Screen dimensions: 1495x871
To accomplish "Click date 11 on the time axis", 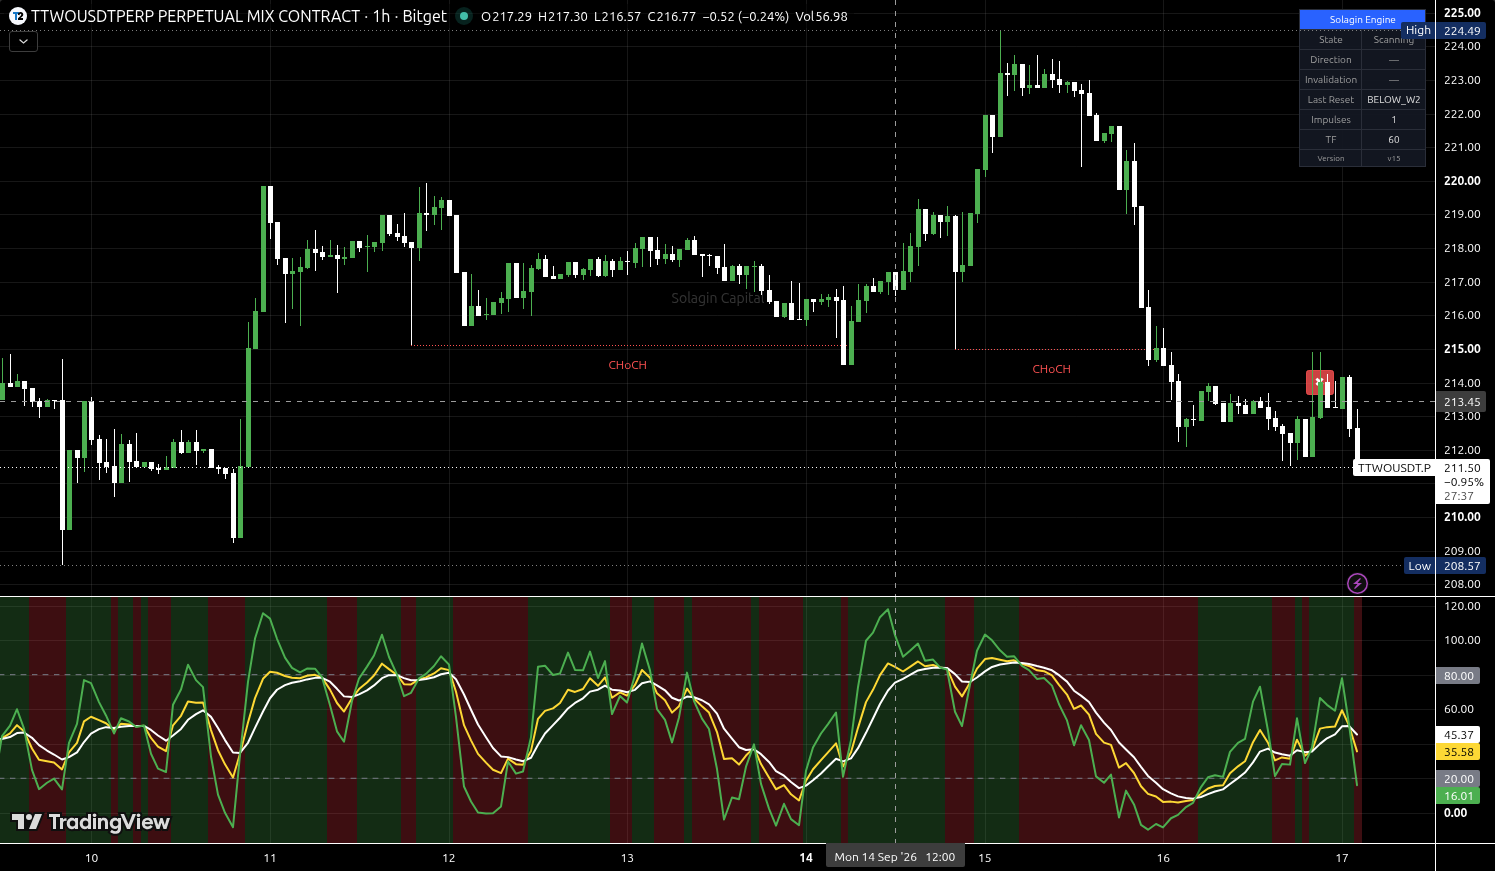I will (270, 858).
